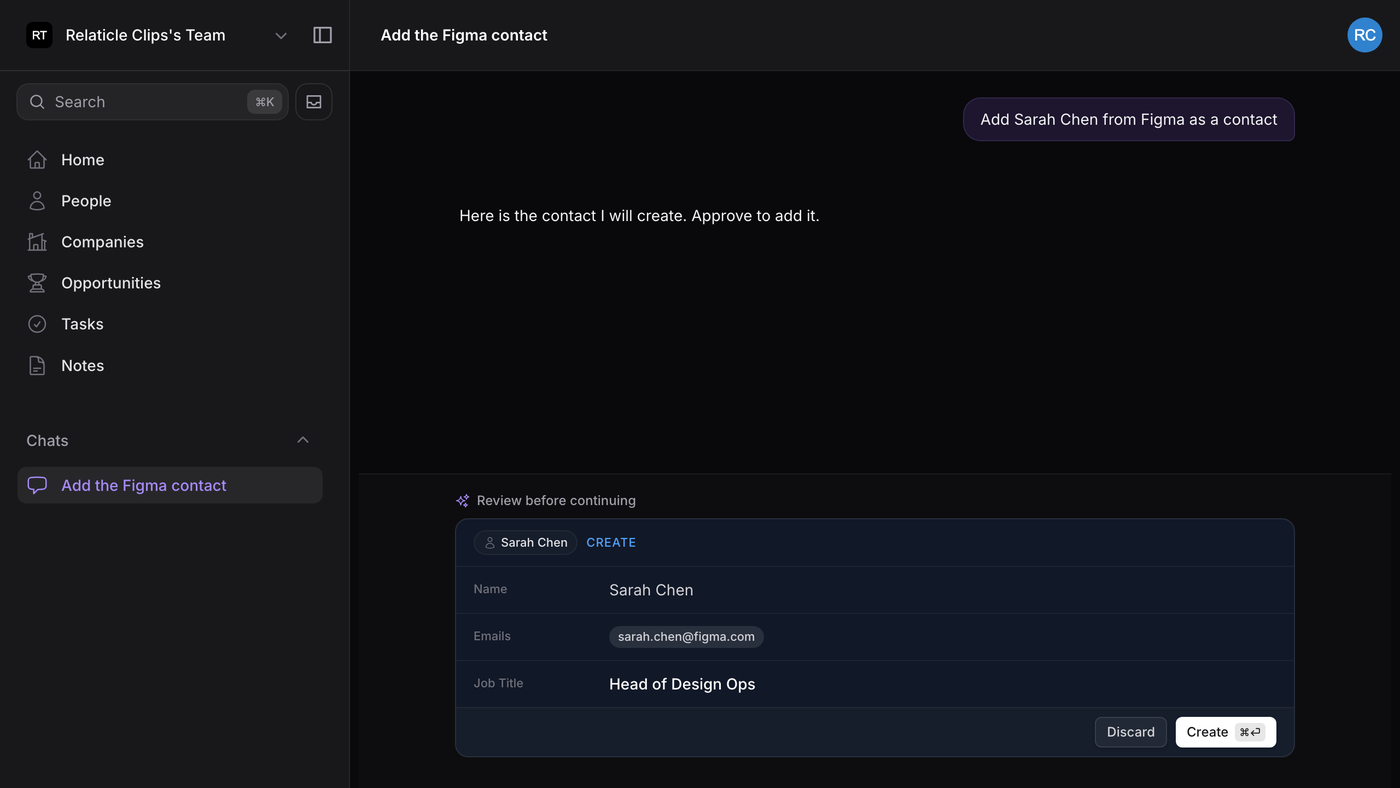The image size is (1400, 788).
Task: Toggle the sidebar panel icon
Action: pyautogui.click(x=322, y=35)
